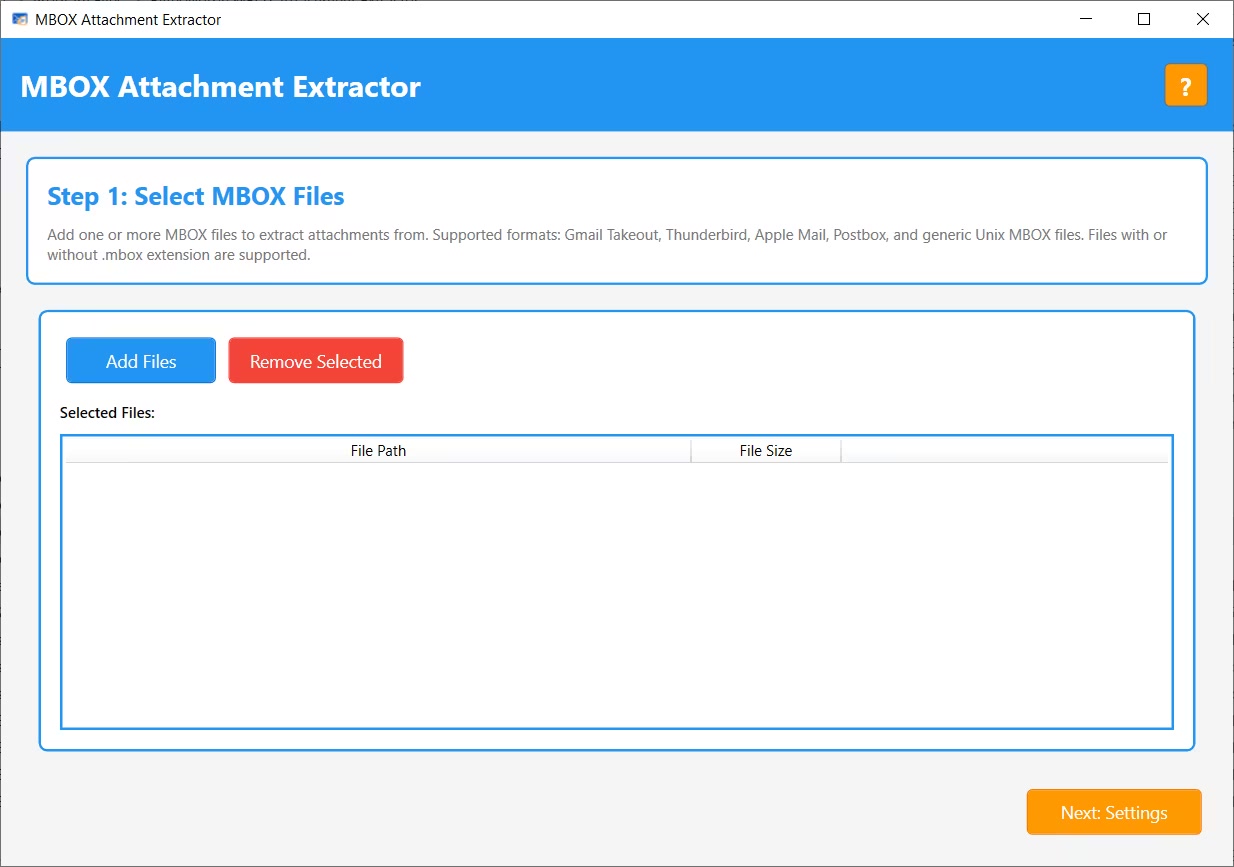Image resolution: width=1234 pixels, height=867 pixels.
Task: Click the divider between File Path and File Size
Action: click(x=691, y=451)
